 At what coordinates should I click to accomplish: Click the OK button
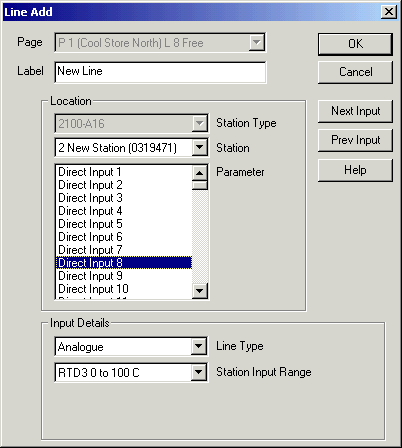point(355,44)
